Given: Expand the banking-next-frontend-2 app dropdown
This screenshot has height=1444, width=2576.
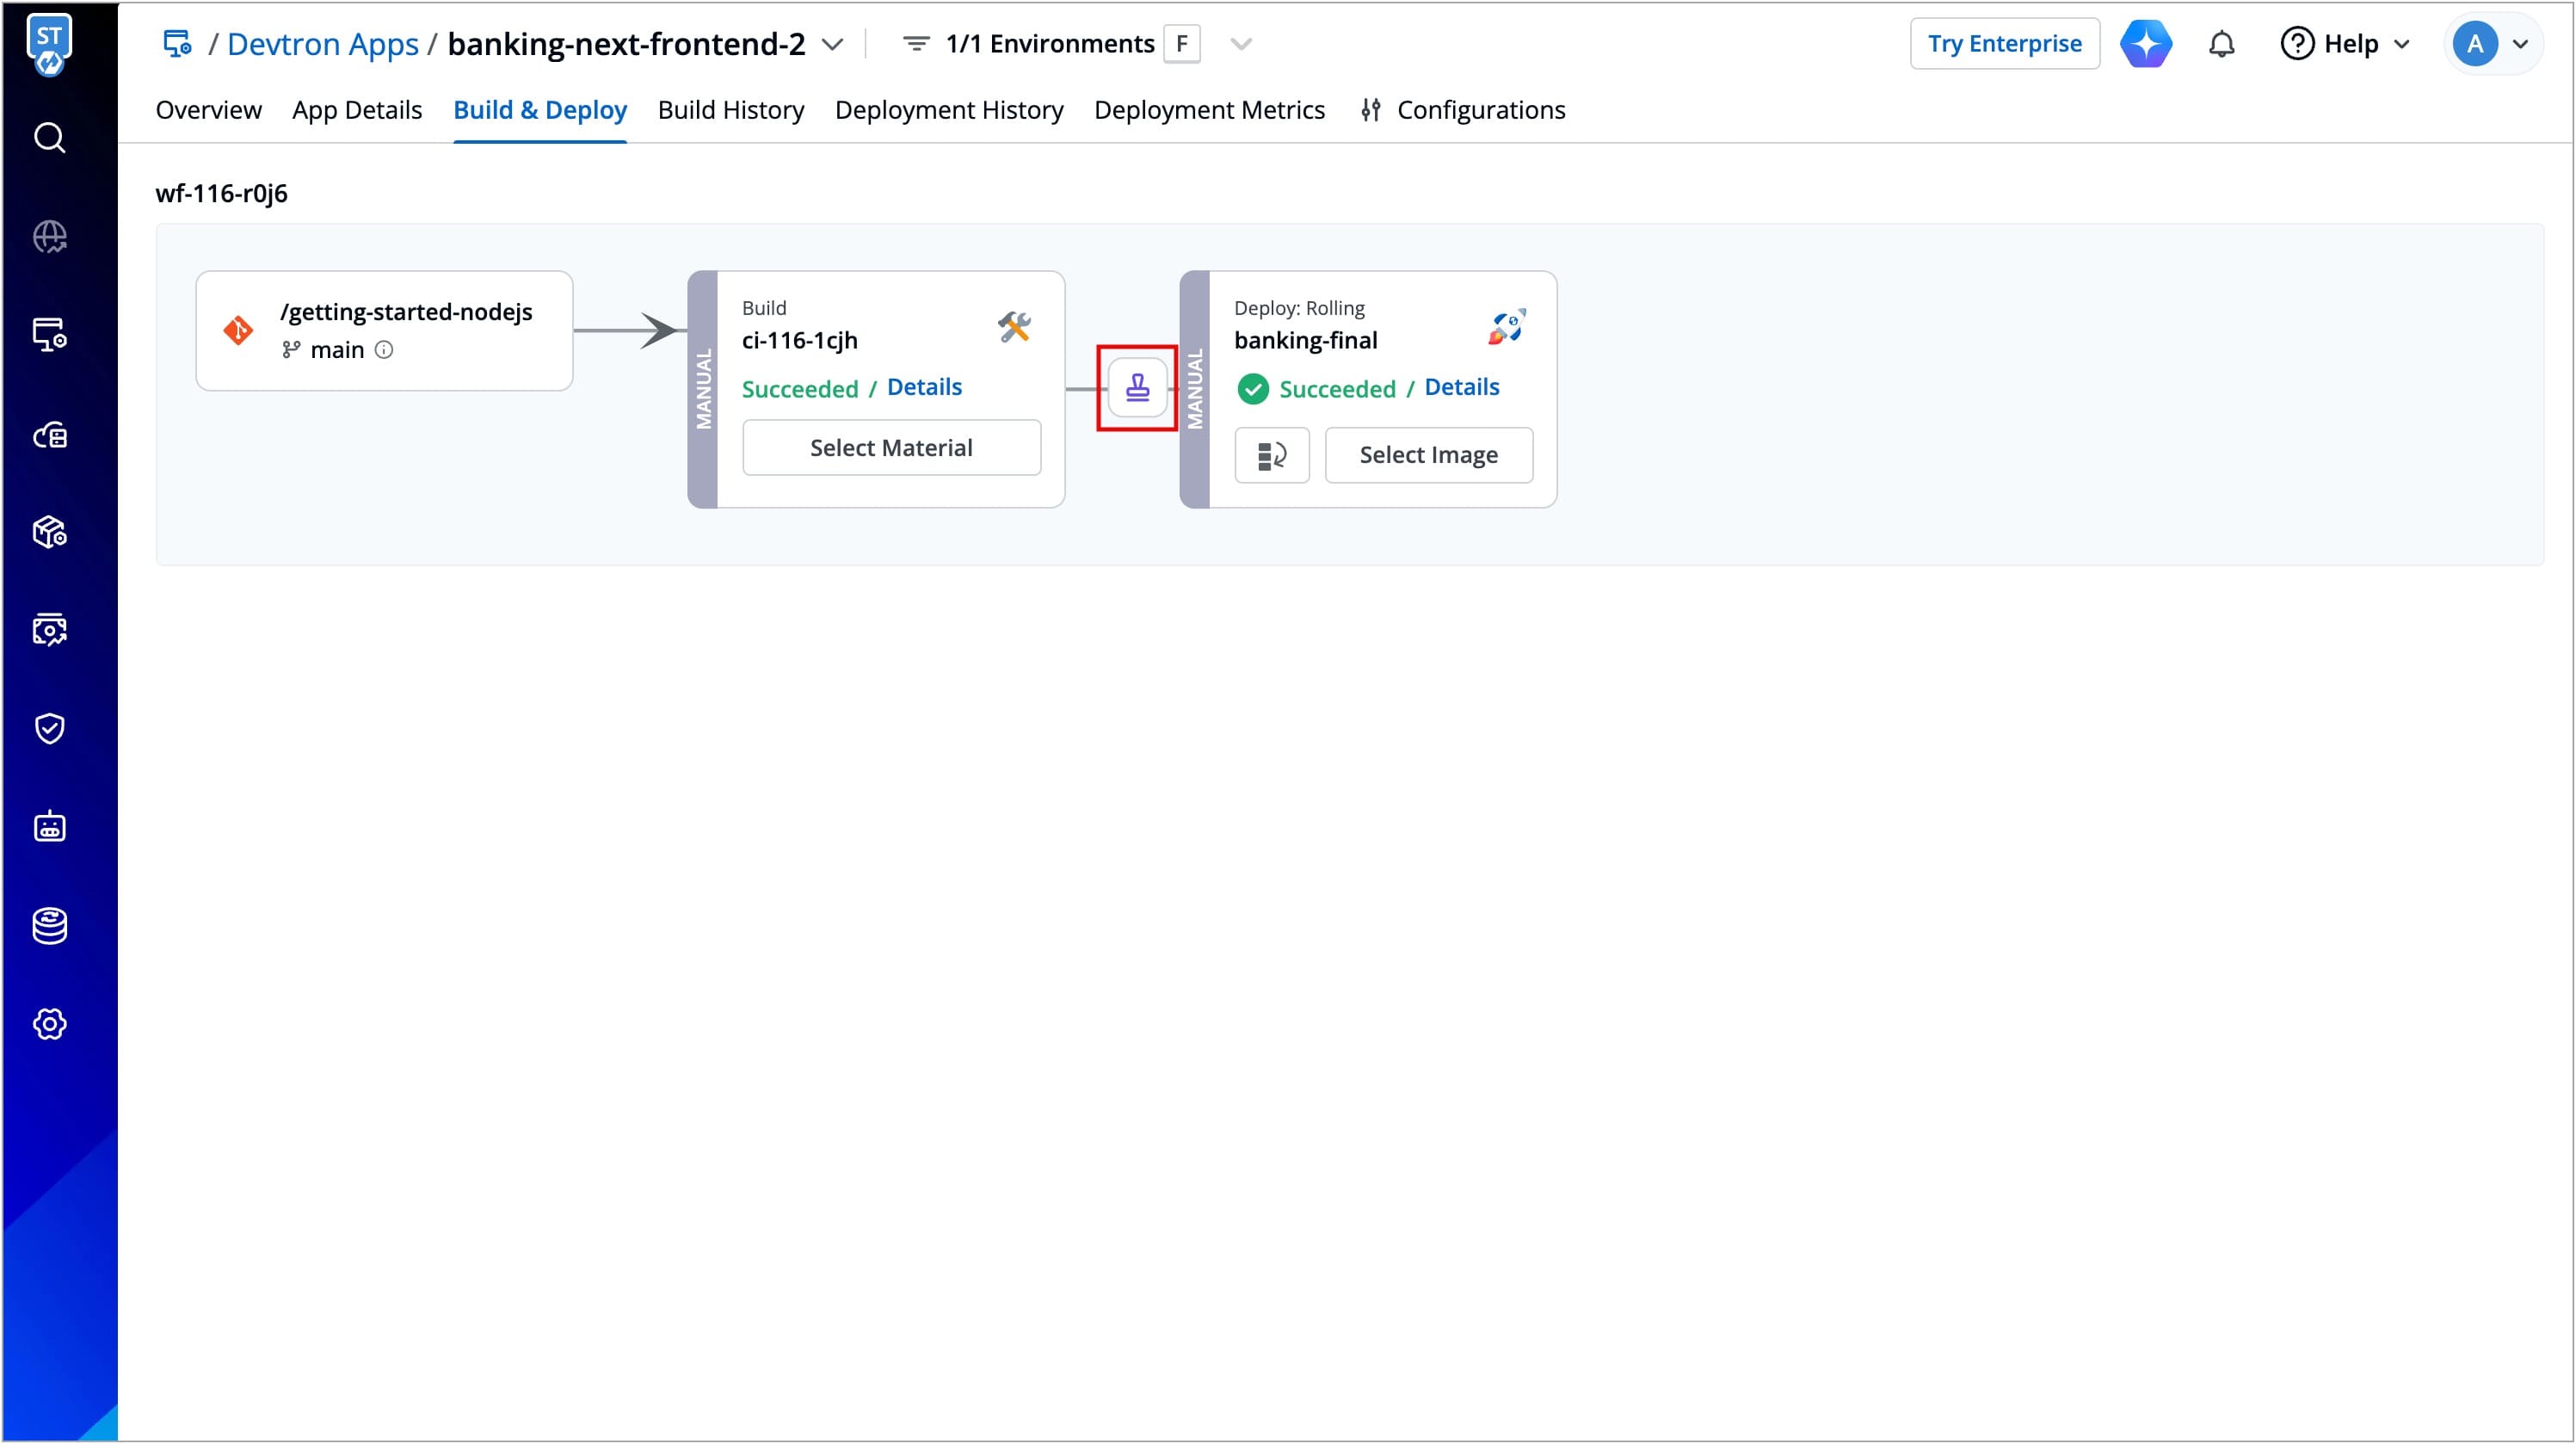Looking at the screenshot, I should click(832, 44).
